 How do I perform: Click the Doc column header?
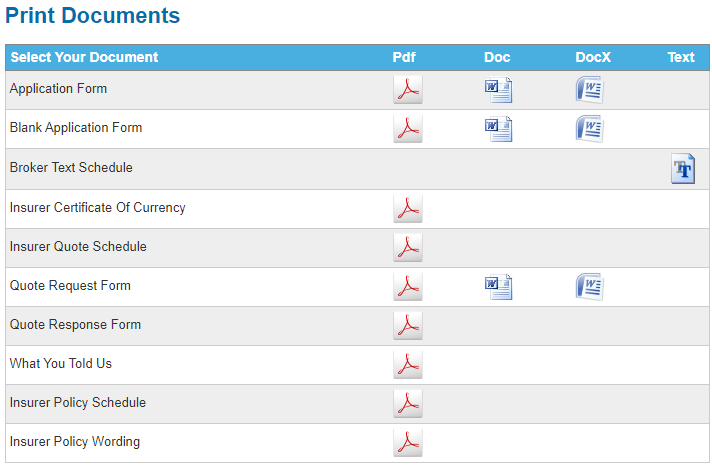[497, 57]
